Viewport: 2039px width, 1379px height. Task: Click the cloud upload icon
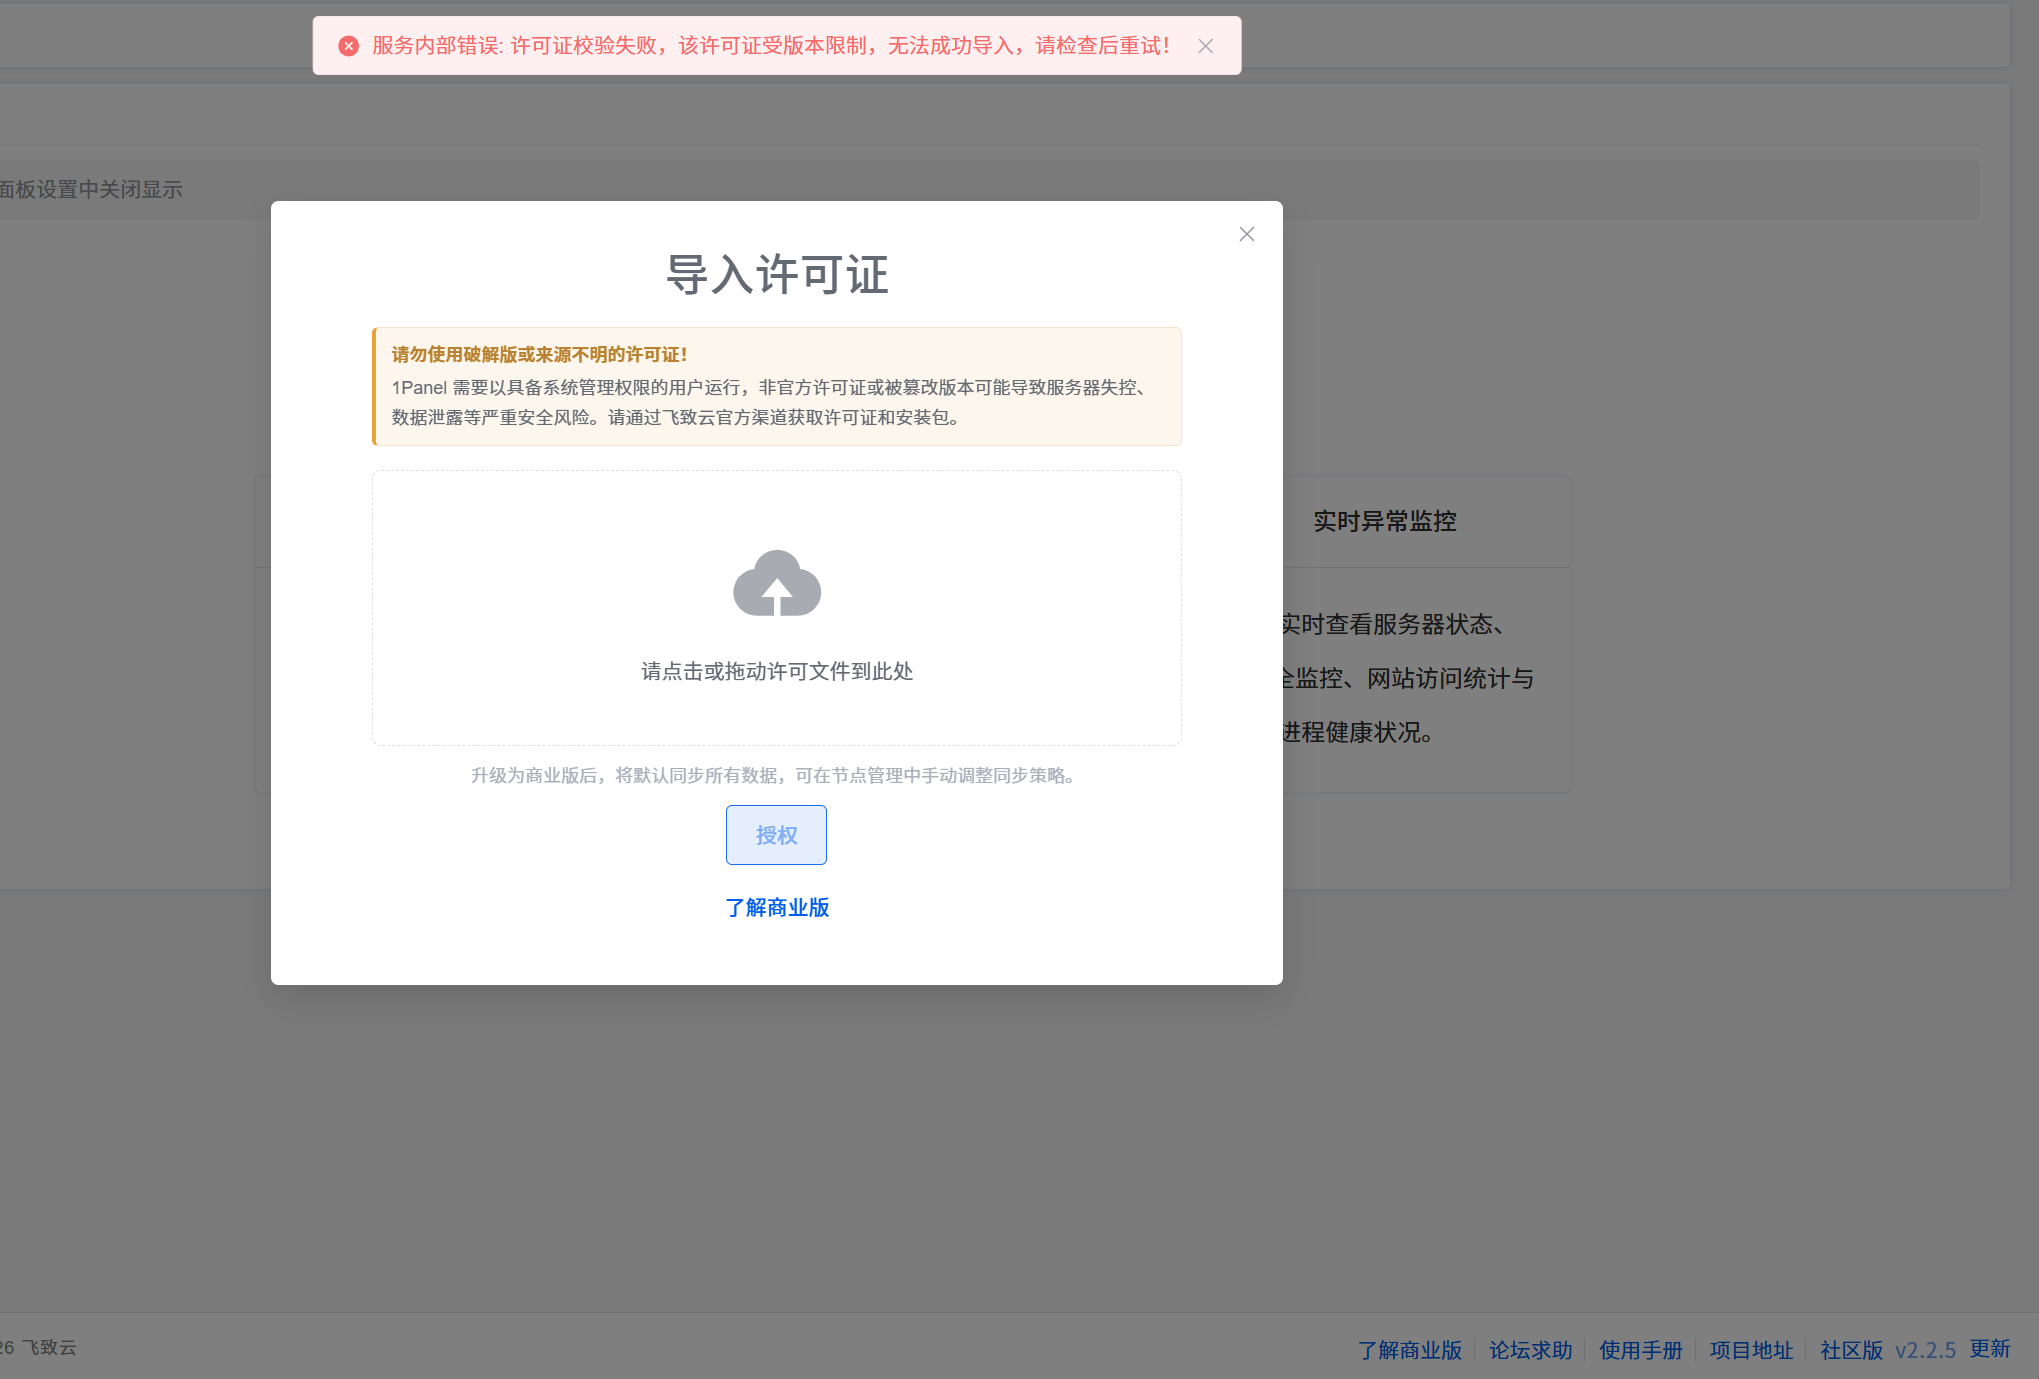tap(777, 583)
